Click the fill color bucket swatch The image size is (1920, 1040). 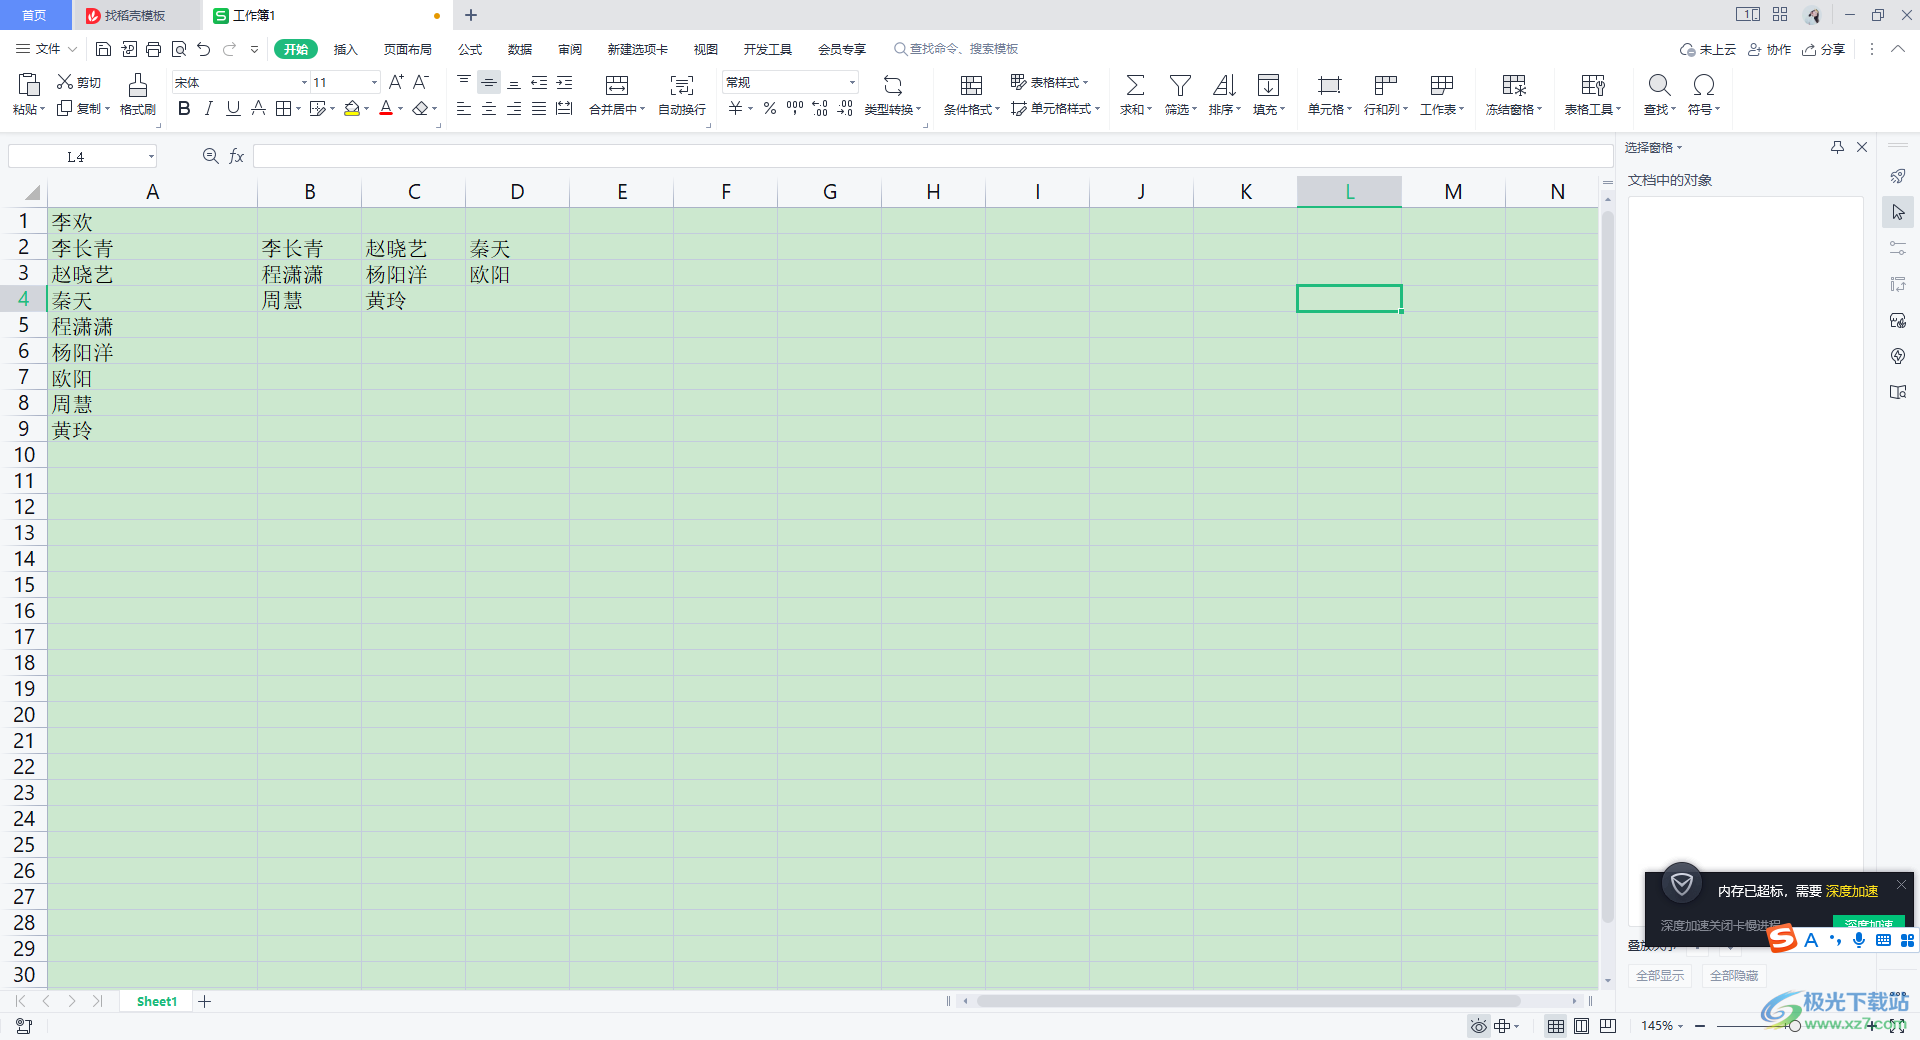[x=351, y=108]
